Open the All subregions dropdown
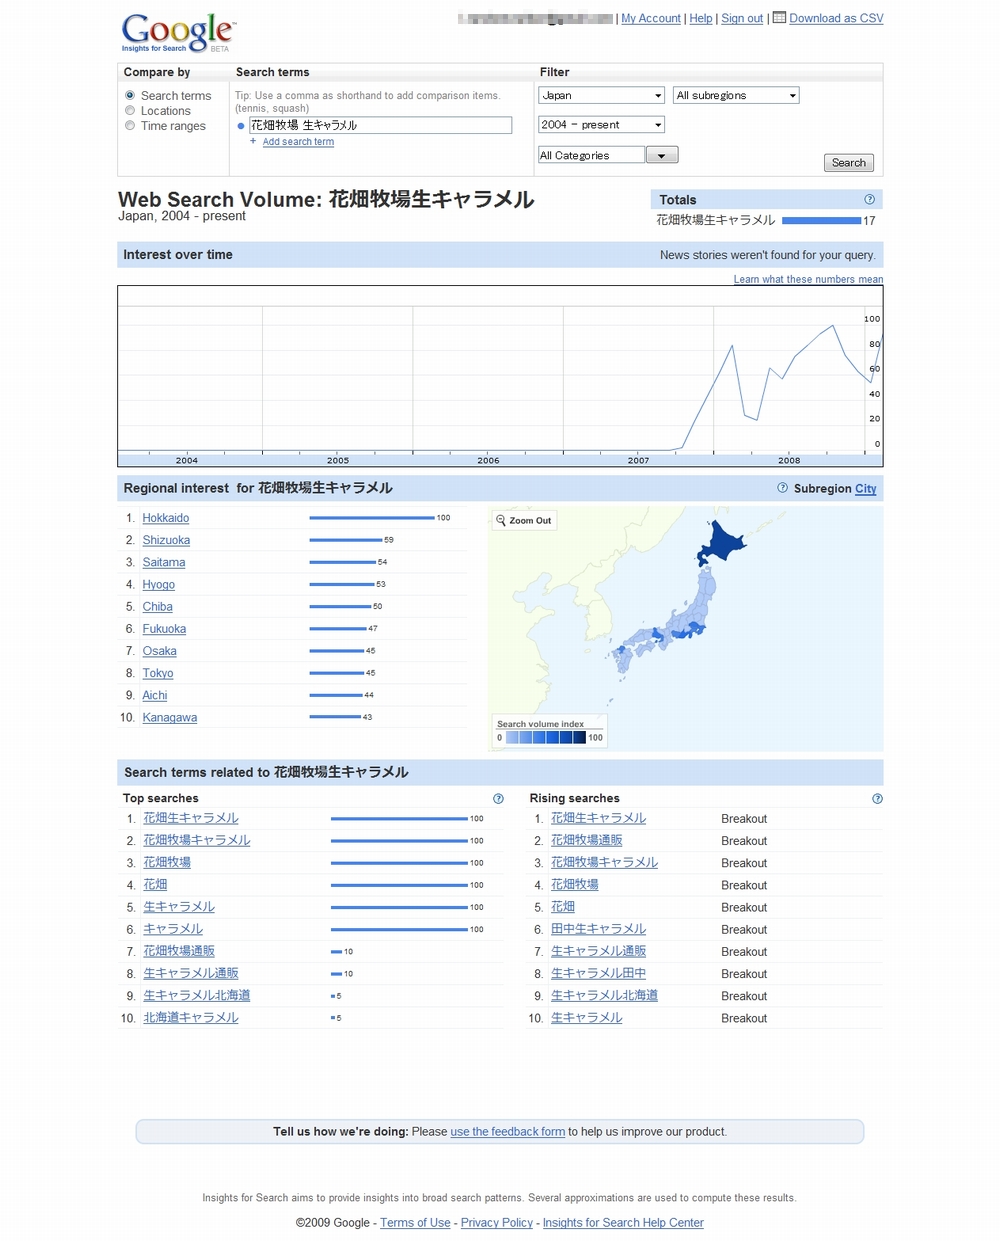 [736, 95]
